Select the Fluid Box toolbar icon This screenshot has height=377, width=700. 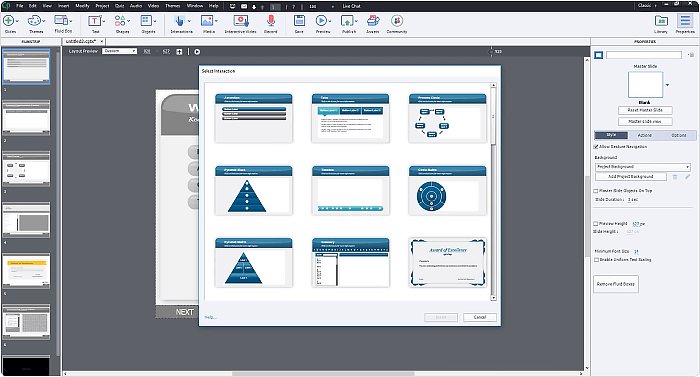tap(60, 20)
